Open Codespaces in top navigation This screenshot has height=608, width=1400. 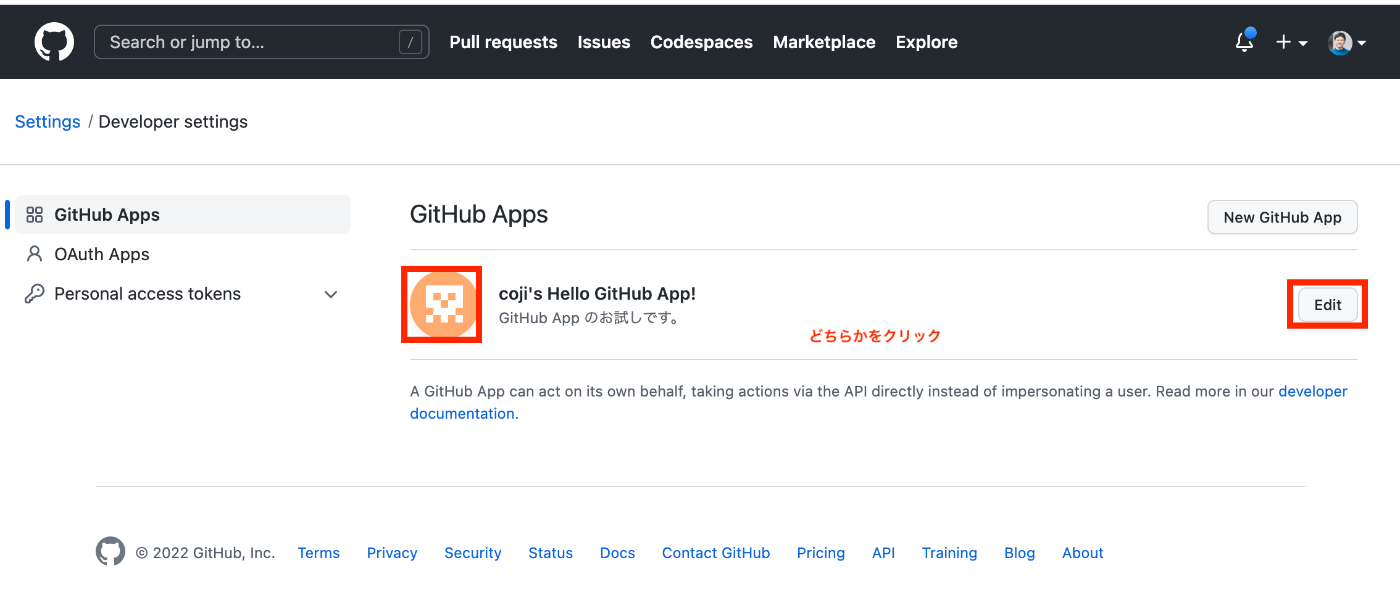(x=701, y=42)
